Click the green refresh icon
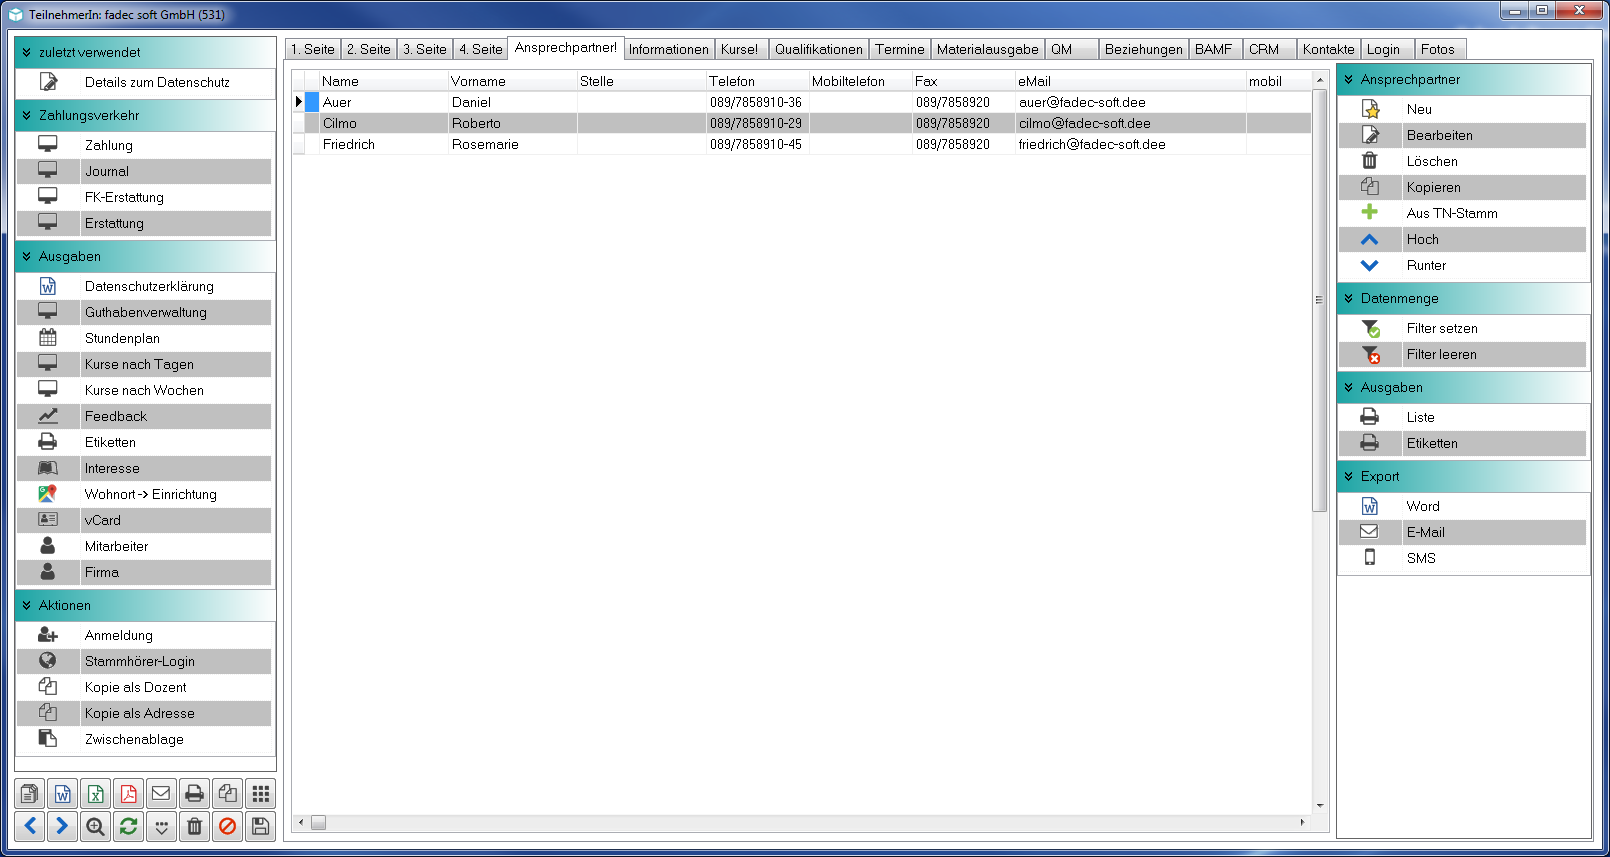 (128, 826)
